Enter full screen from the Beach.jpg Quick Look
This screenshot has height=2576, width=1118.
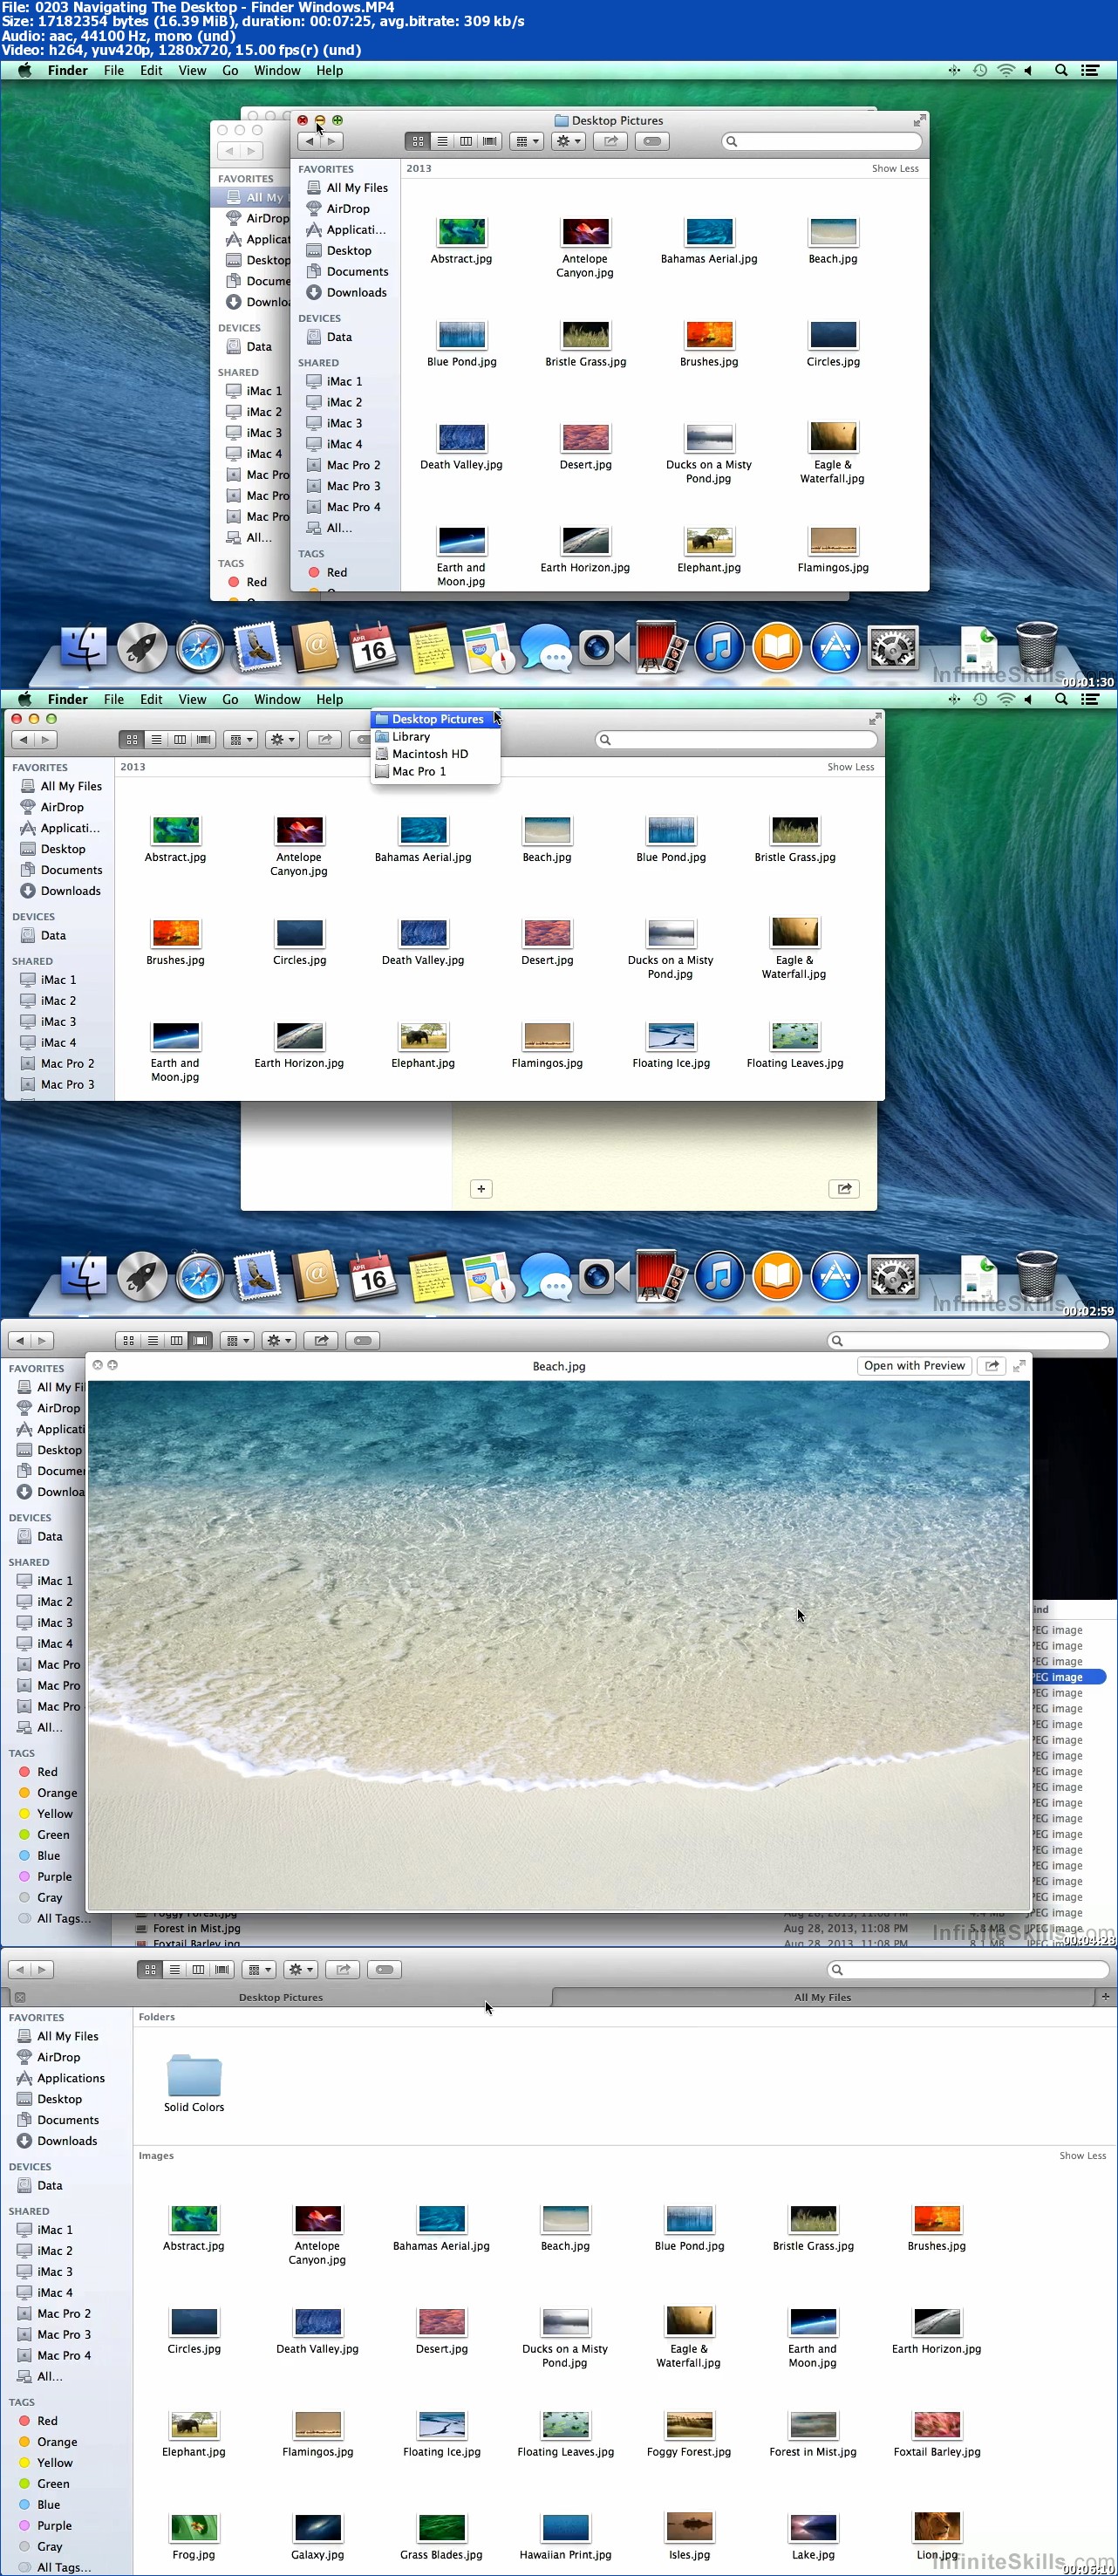[1019, 1366]
